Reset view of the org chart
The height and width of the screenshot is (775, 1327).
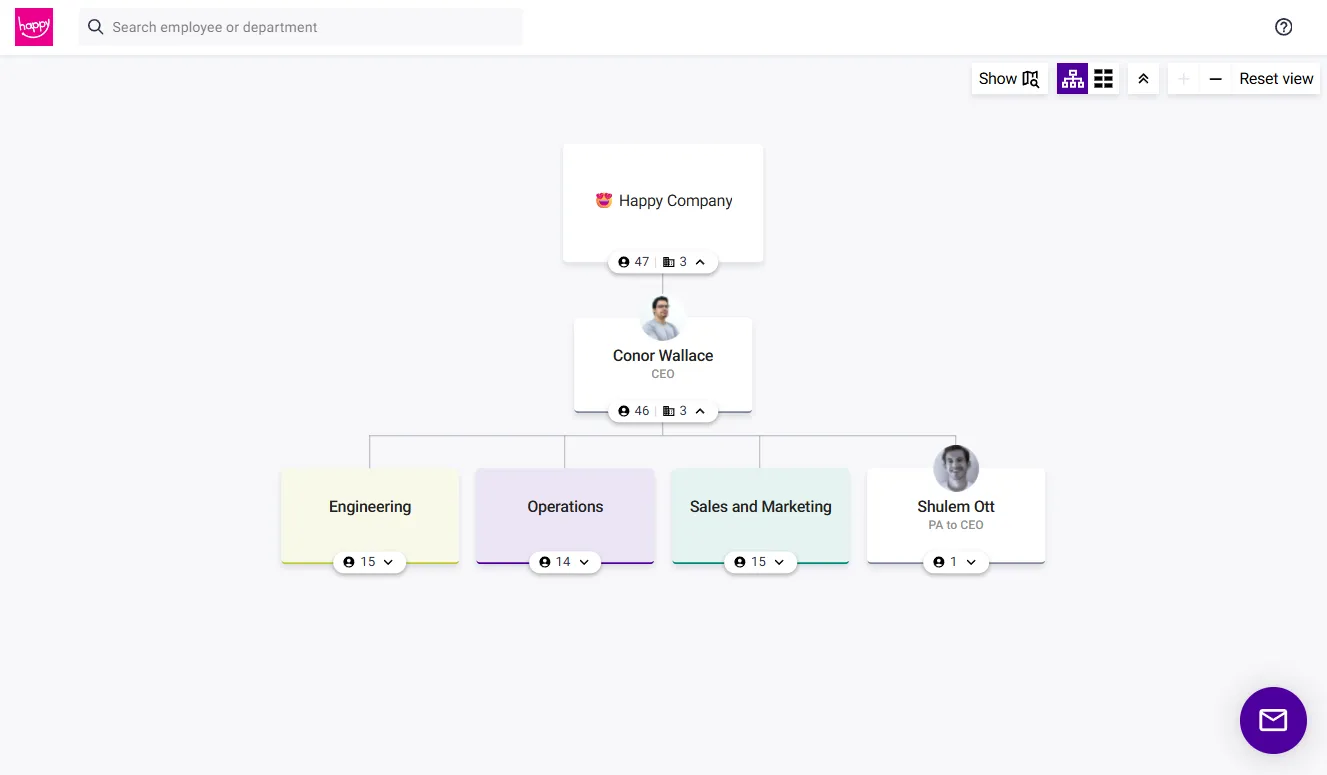1276,79
